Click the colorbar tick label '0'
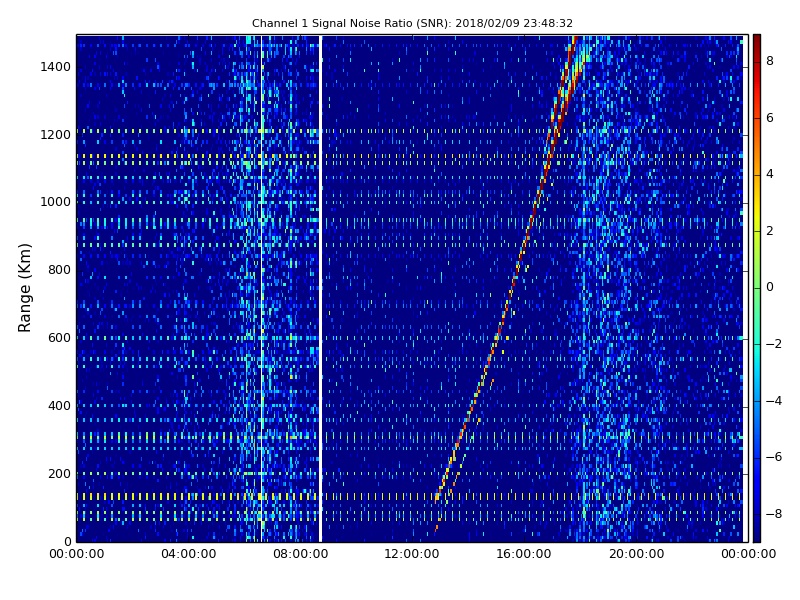800x600 pixels. (769, 287)
